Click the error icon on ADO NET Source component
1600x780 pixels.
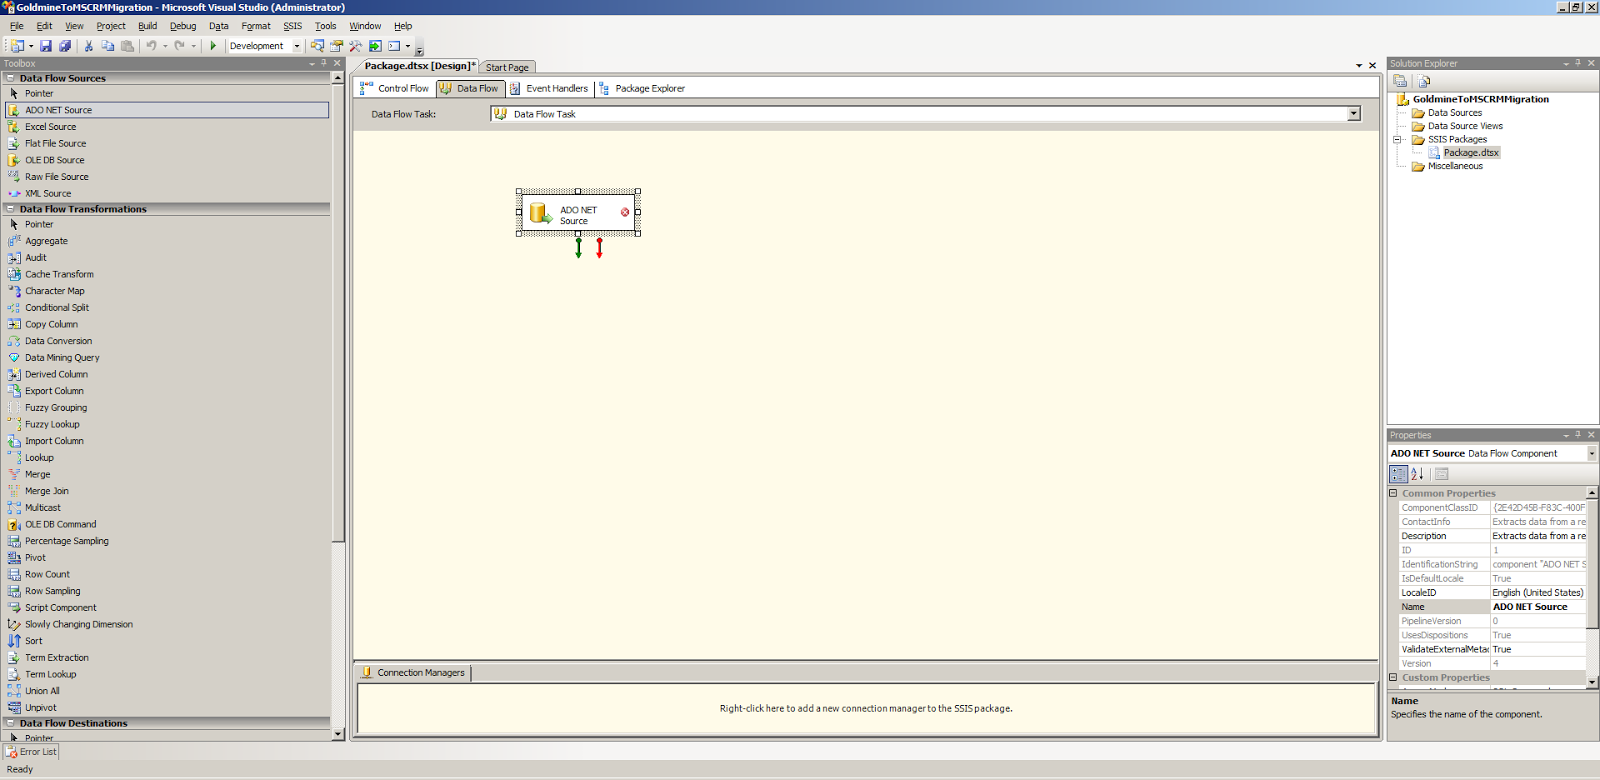tap(625, 212)
